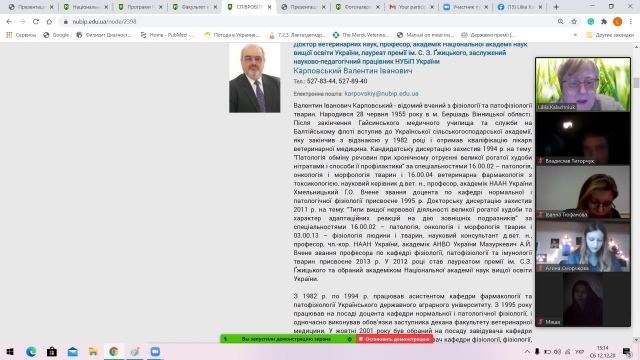Open the taskbar microphone tray icon
Screen dimensions: 640x360
(x=537, y=352)
